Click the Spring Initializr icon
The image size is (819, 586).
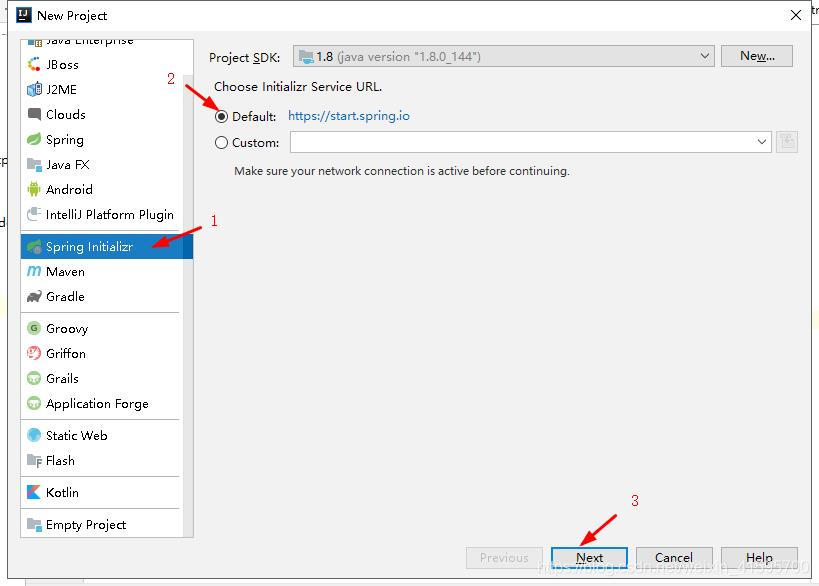(34, 247)
